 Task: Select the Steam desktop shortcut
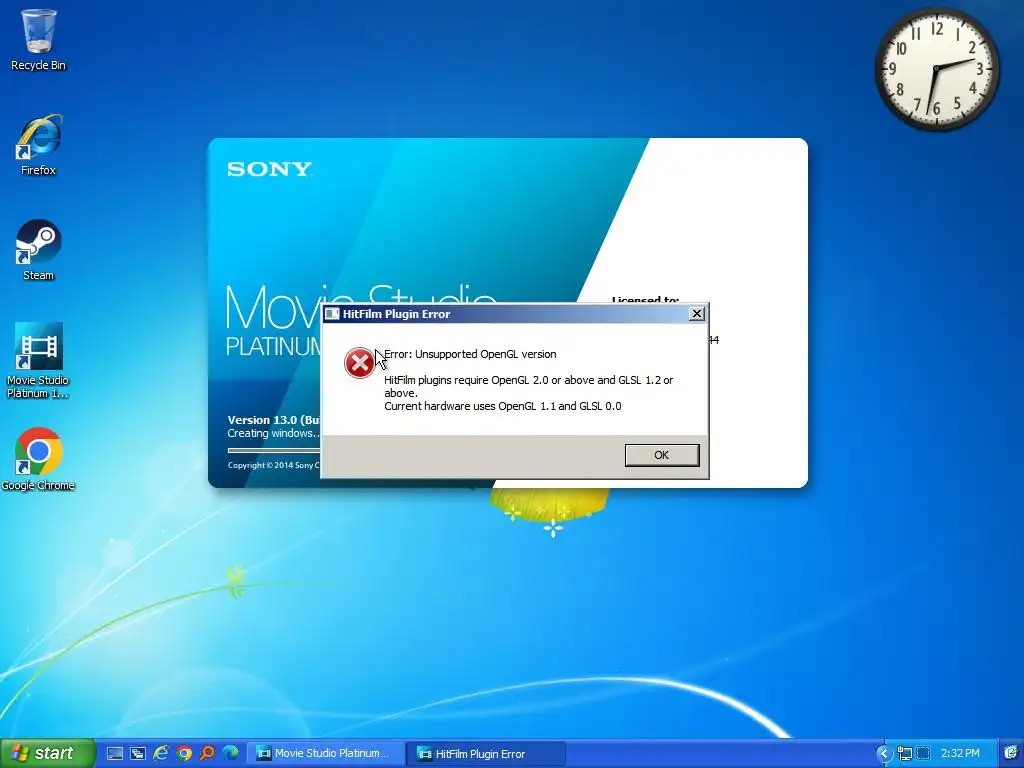click(38, 250)
